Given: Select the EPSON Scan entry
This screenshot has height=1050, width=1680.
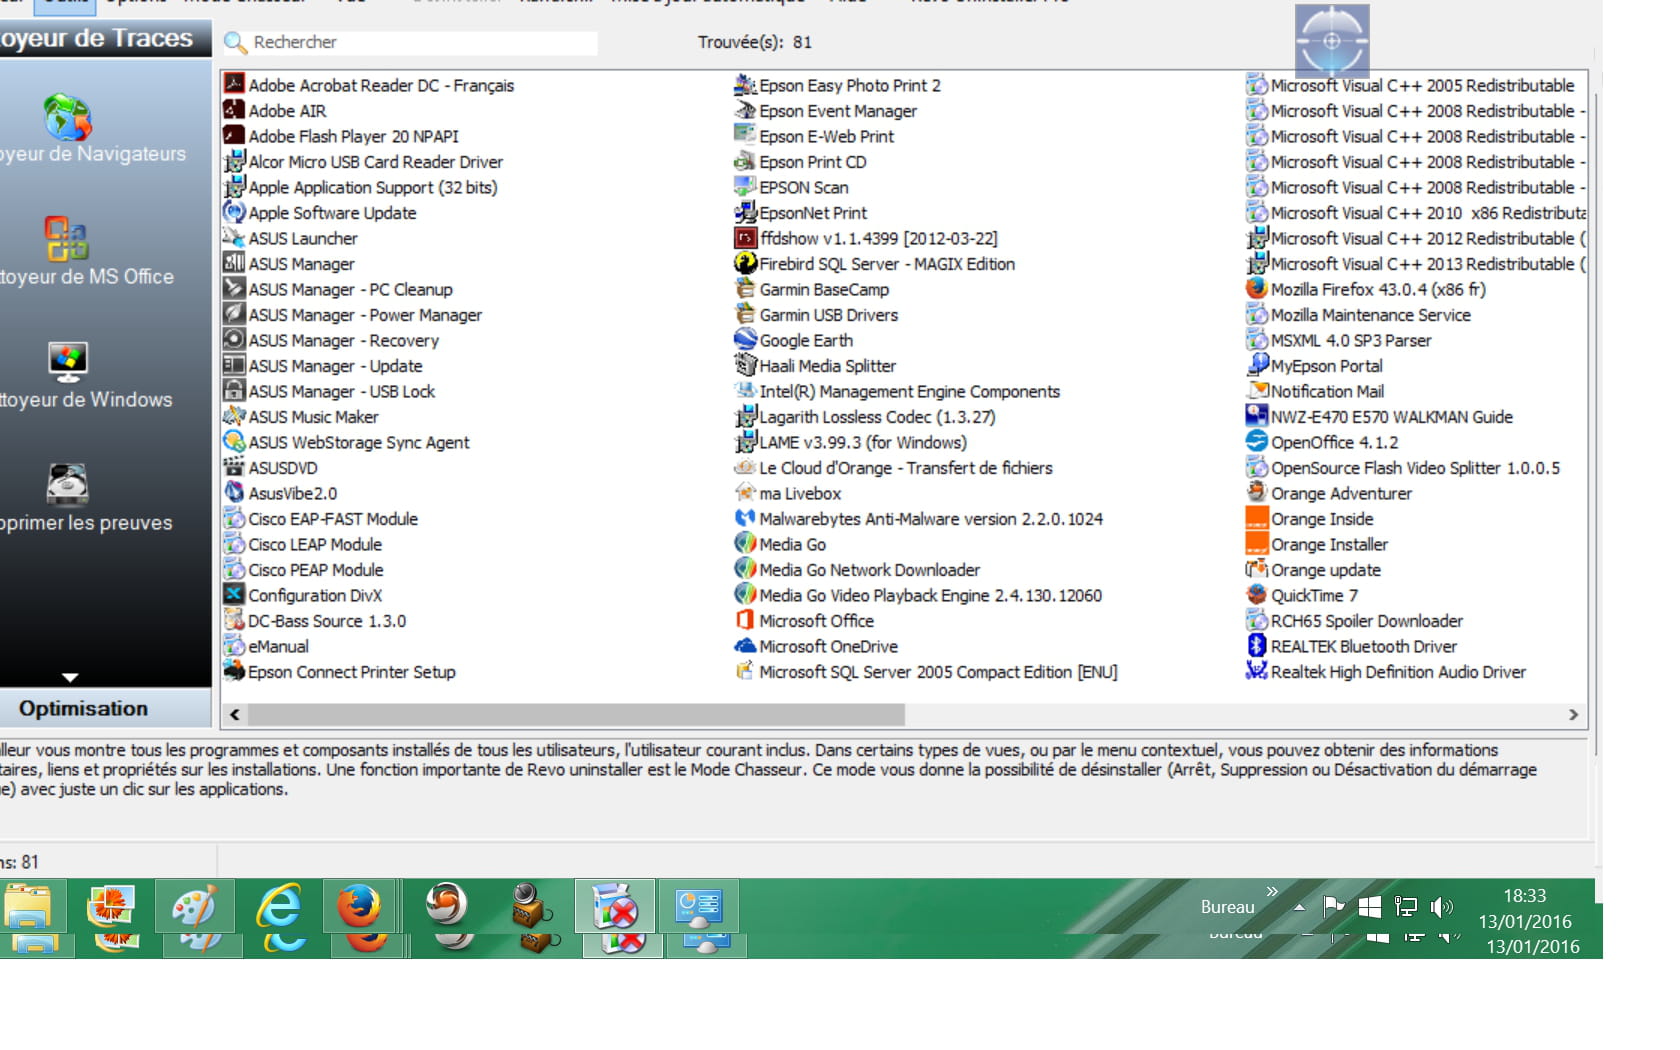Looking at the screenshot, I should [x=803, y=187].
